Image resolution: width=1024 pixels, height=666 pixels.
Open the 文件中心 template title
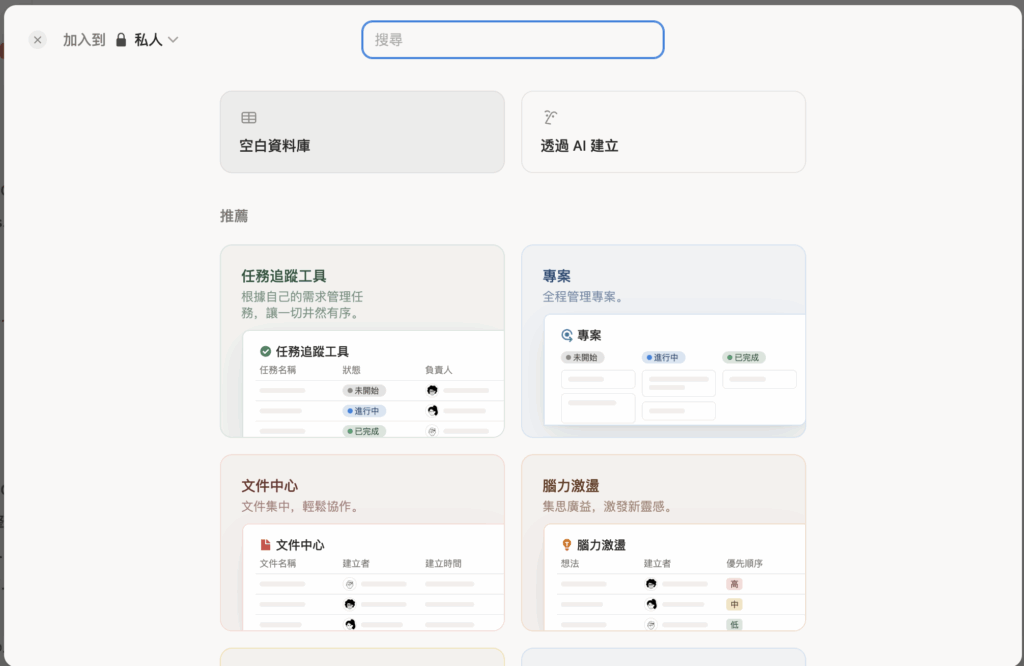[269, 485]
